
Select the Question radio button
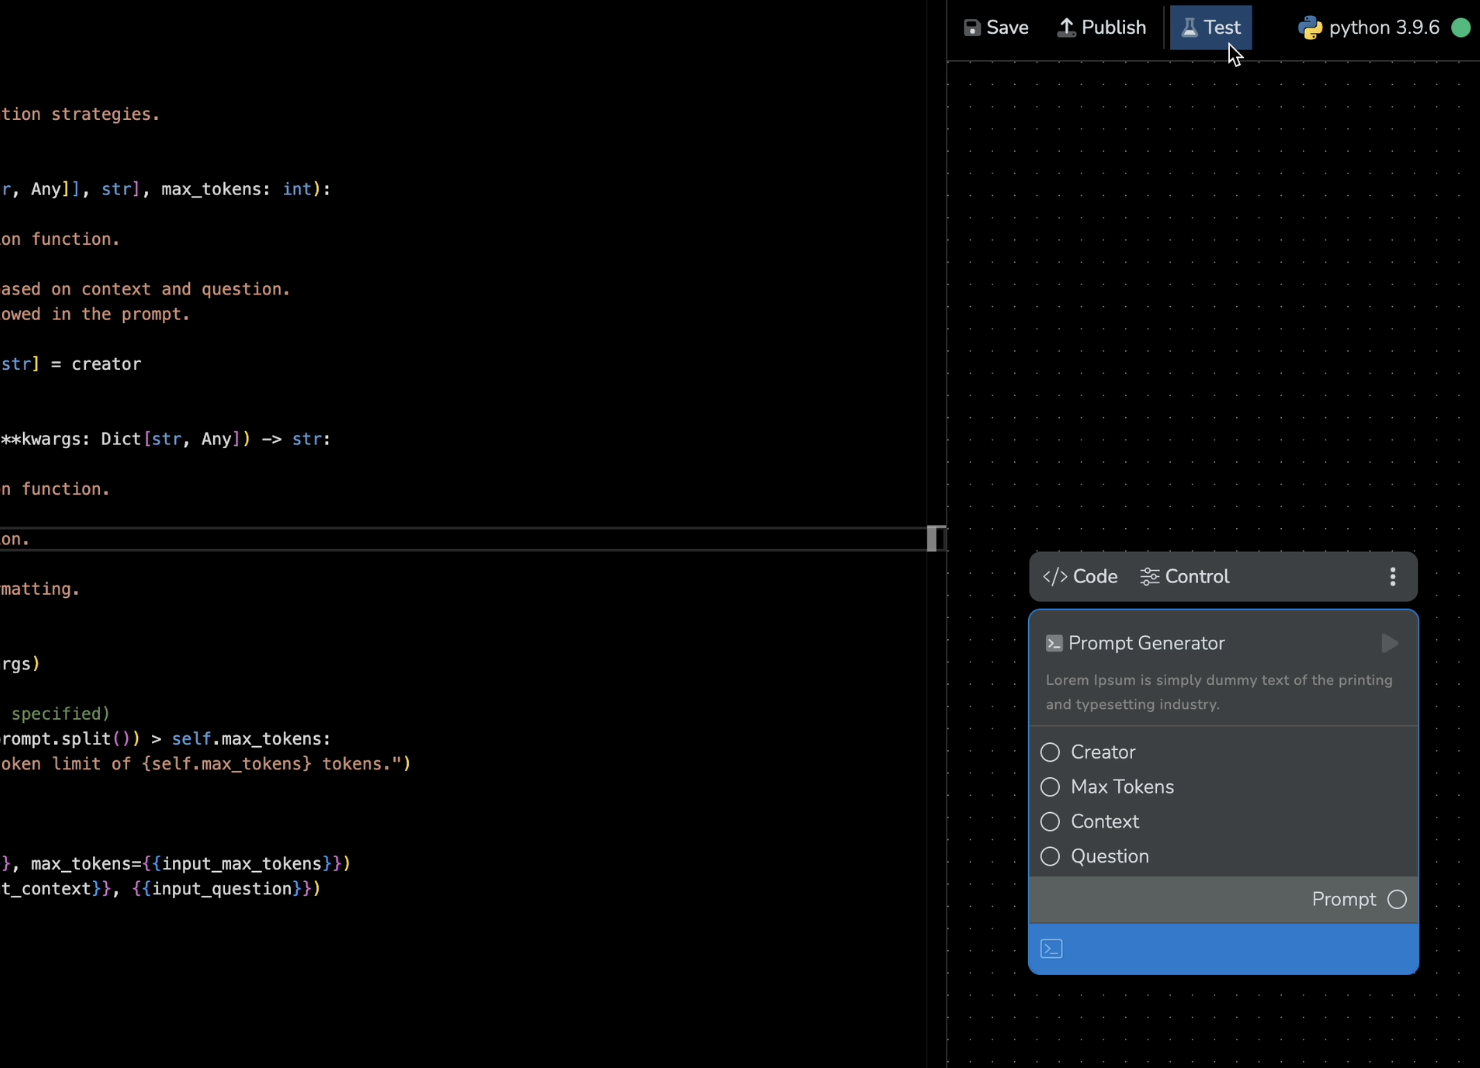1050,856
